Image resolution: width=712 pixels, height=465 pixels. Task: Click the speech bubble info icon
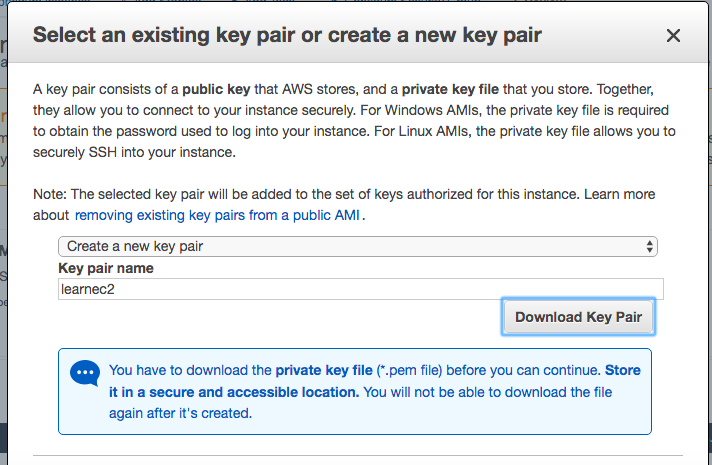click(85, 374)
